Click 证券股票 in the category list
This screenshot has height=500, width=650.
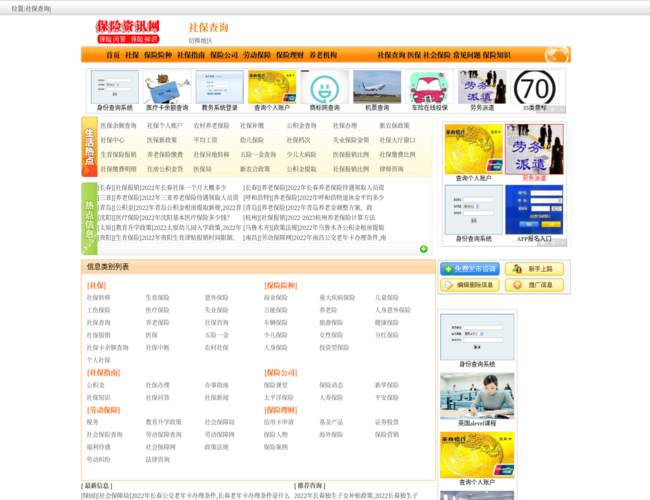pos(387,422)
